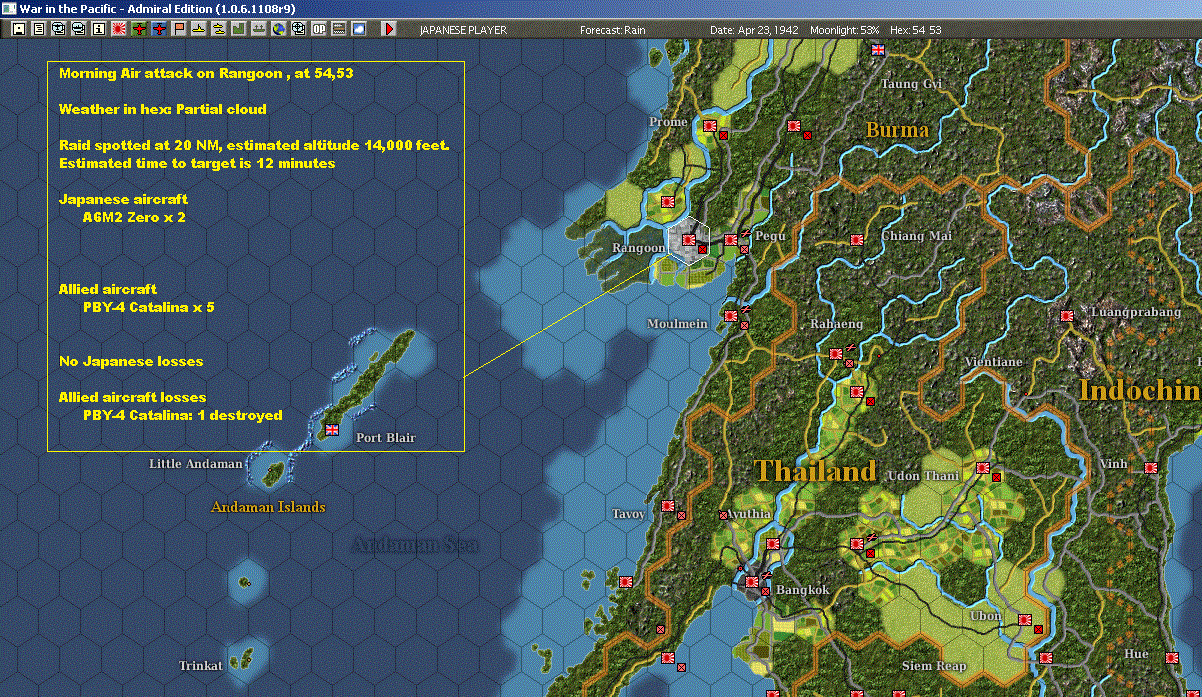The image size is (1202, 697).
Task: Click 'PBY-4 Catalina: 1 destroyed' line
Action: click(183, 415)
